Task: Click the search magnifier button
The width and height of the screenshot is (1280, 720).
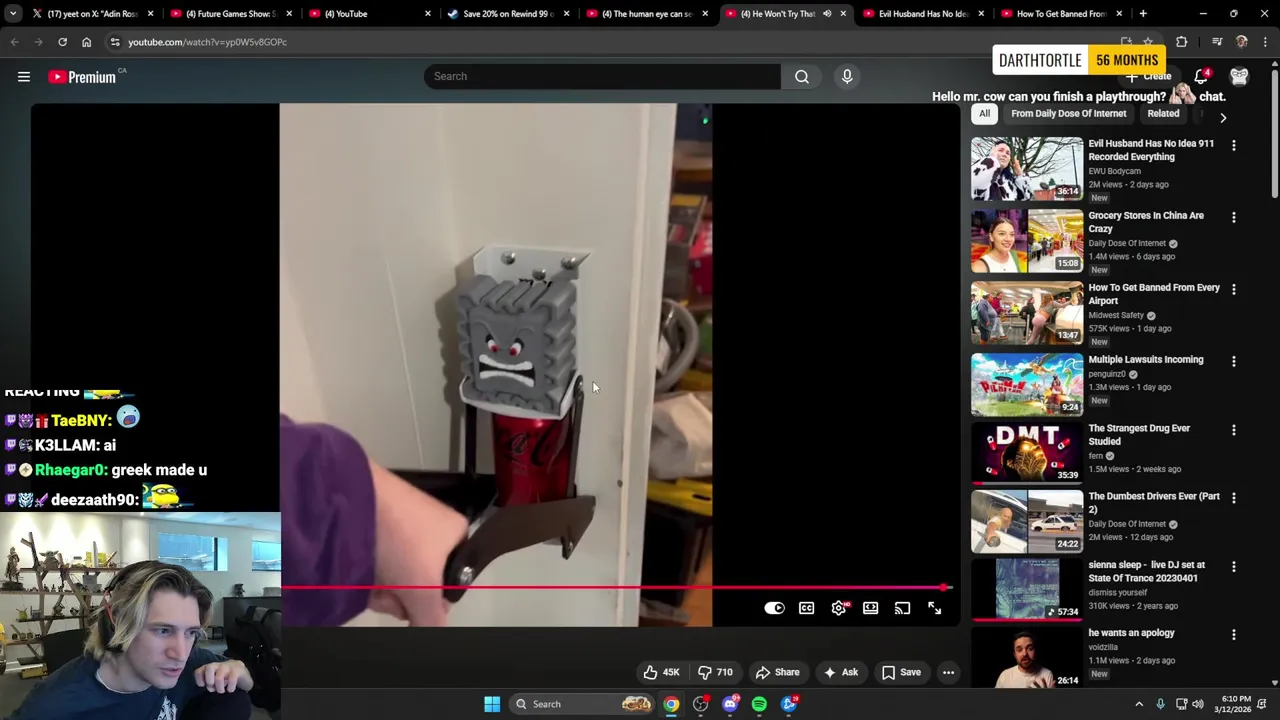Action: point(802,76)
